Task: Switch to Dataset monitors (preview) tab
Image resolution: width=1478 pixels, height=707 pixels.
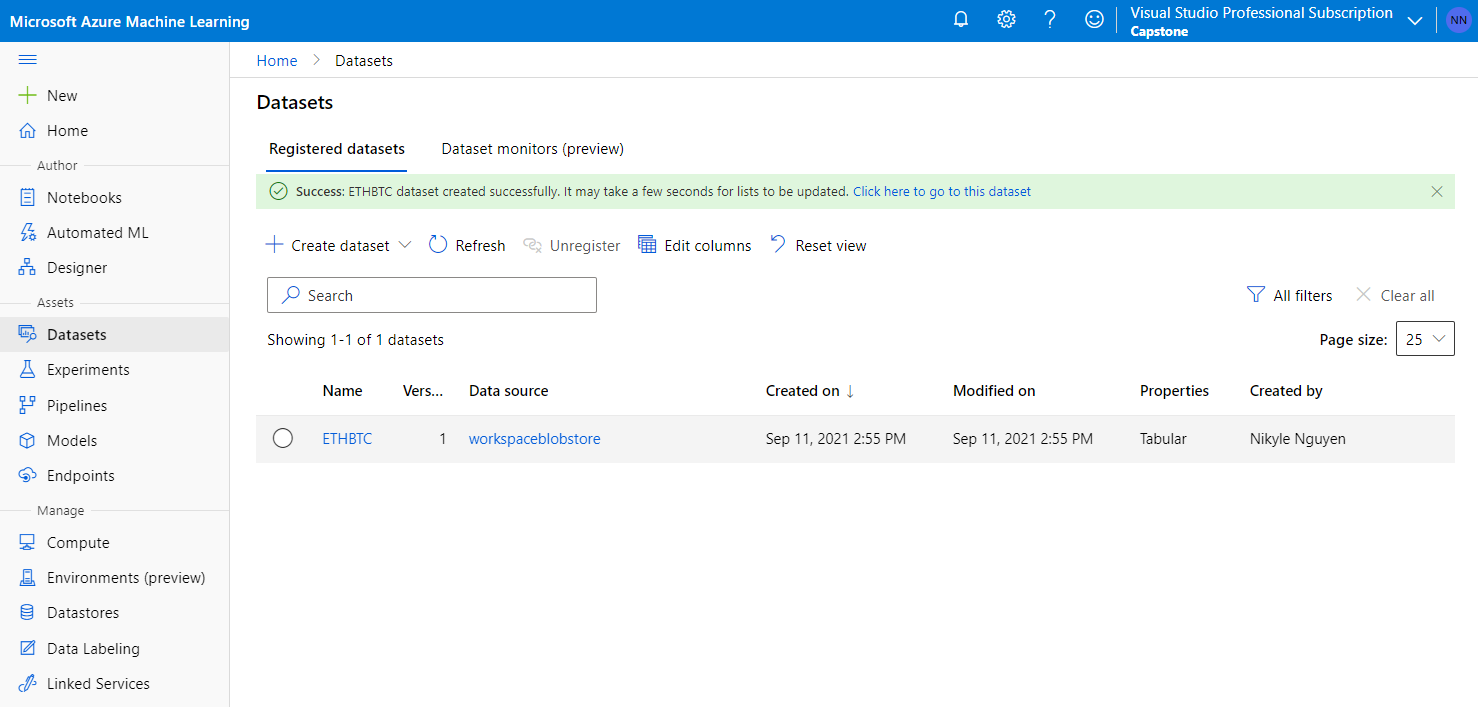Action: point(533,149)
